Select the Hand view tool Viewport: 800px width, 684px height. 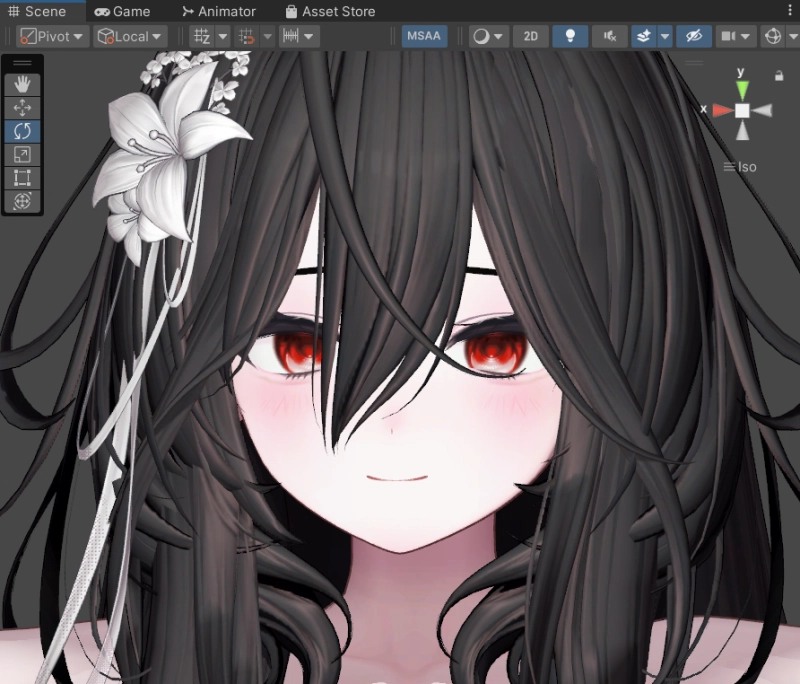coord(22,84)
